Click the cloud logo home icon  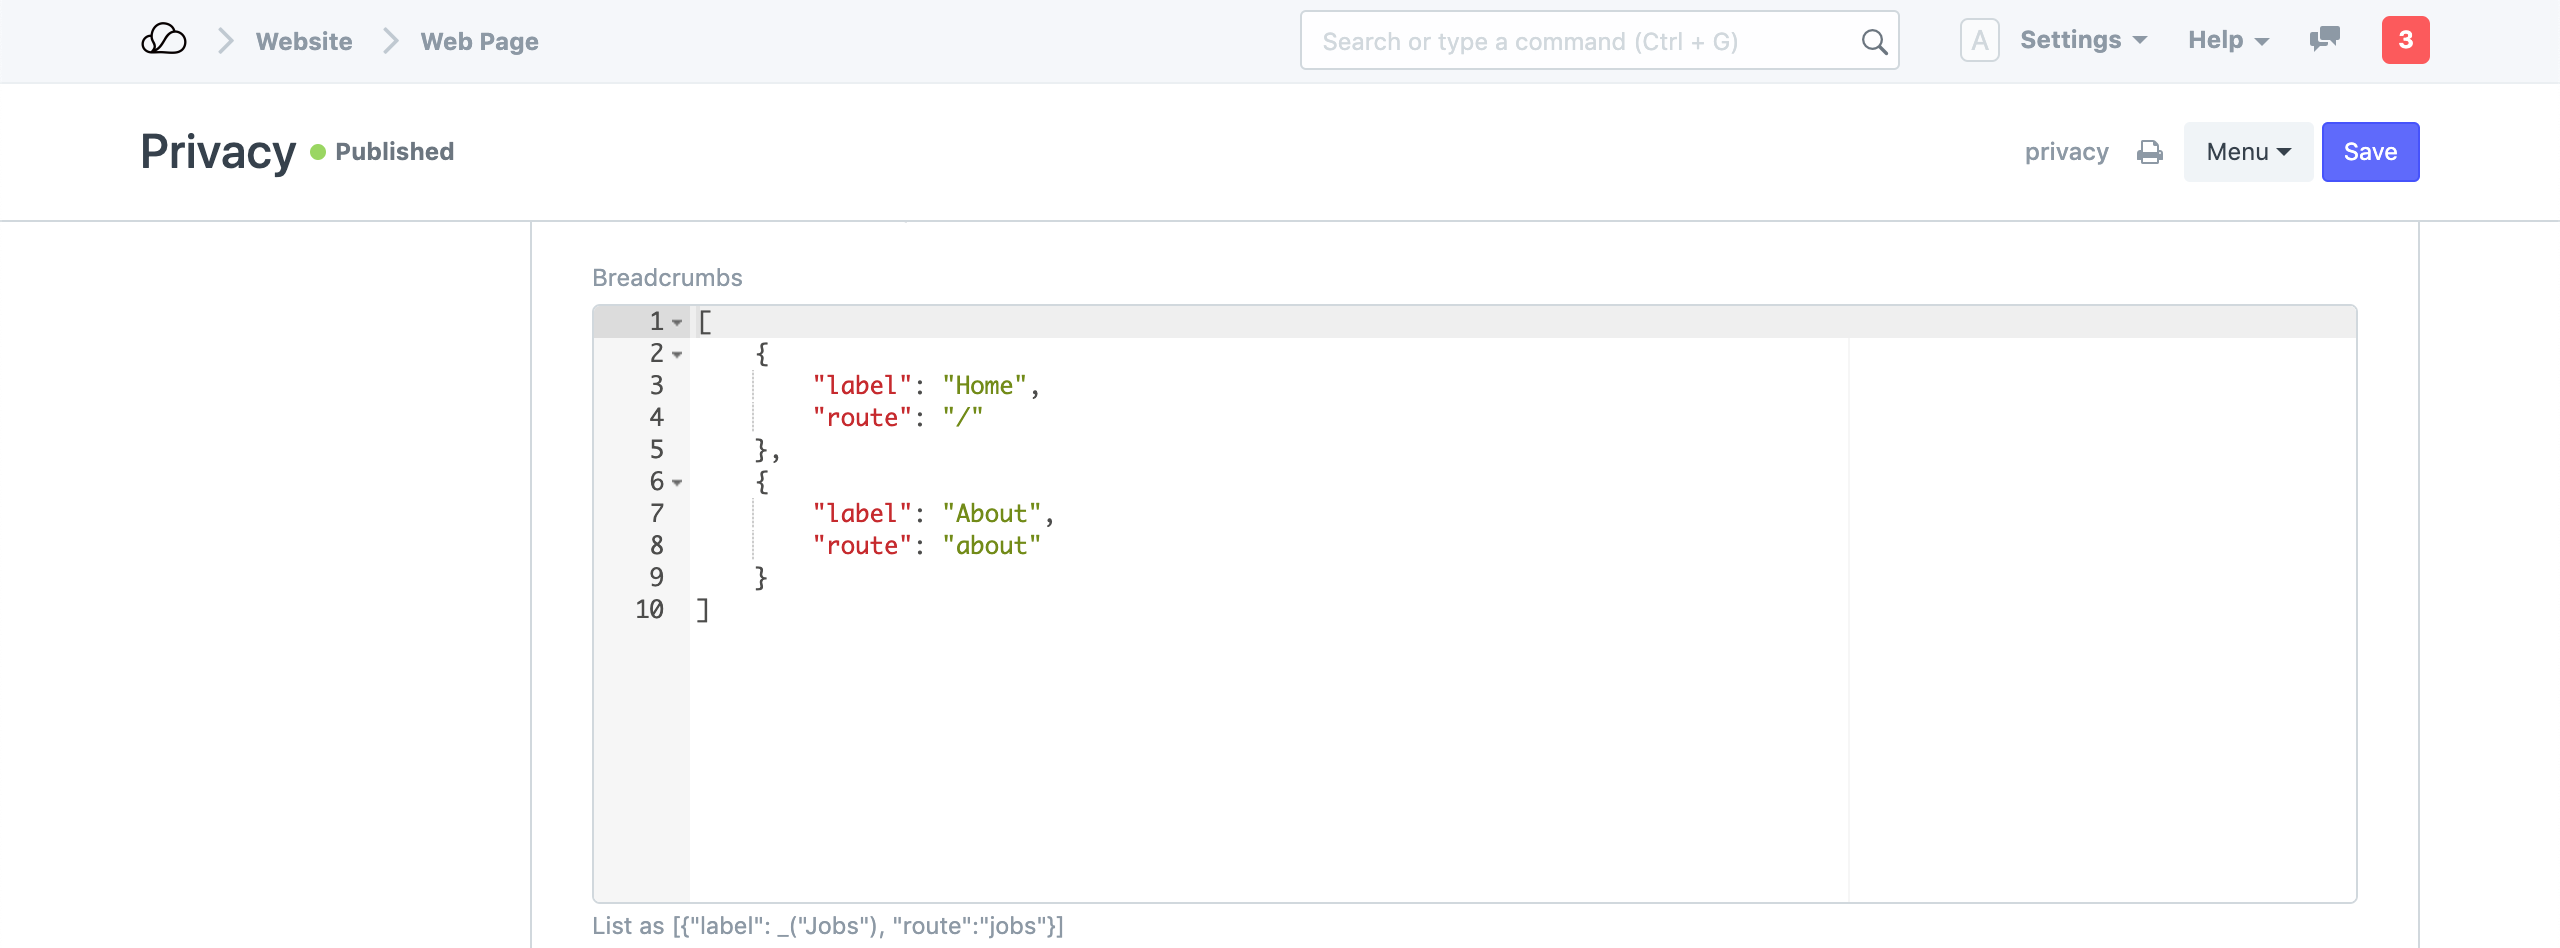pos(164,40)
